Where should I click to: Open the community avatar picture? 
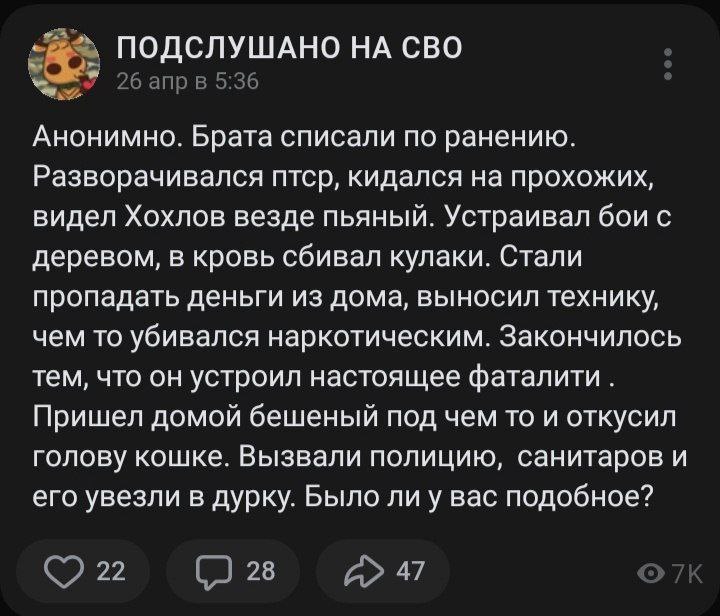63,64
